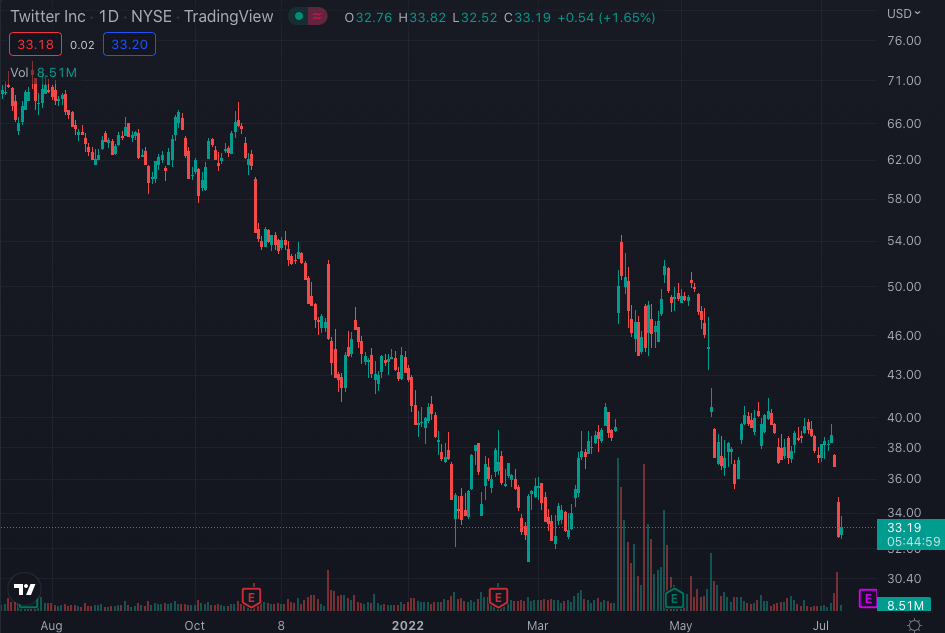945x633 pixels.
Task: Click the Twitter Inc symbol title
Action: [48, 16]
